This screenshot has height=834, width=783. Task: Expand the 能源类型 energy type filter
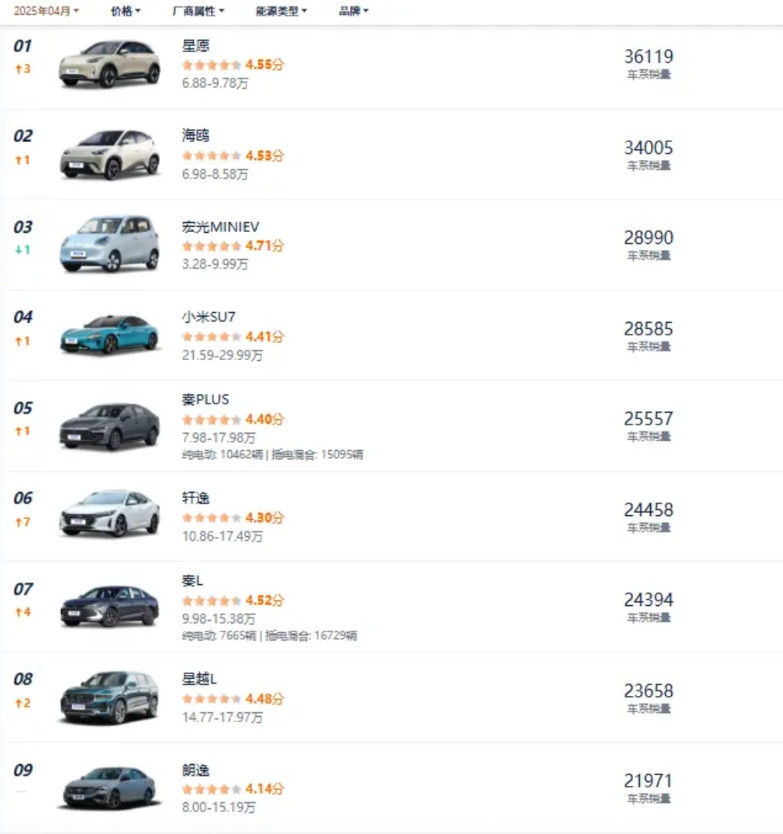281,11
